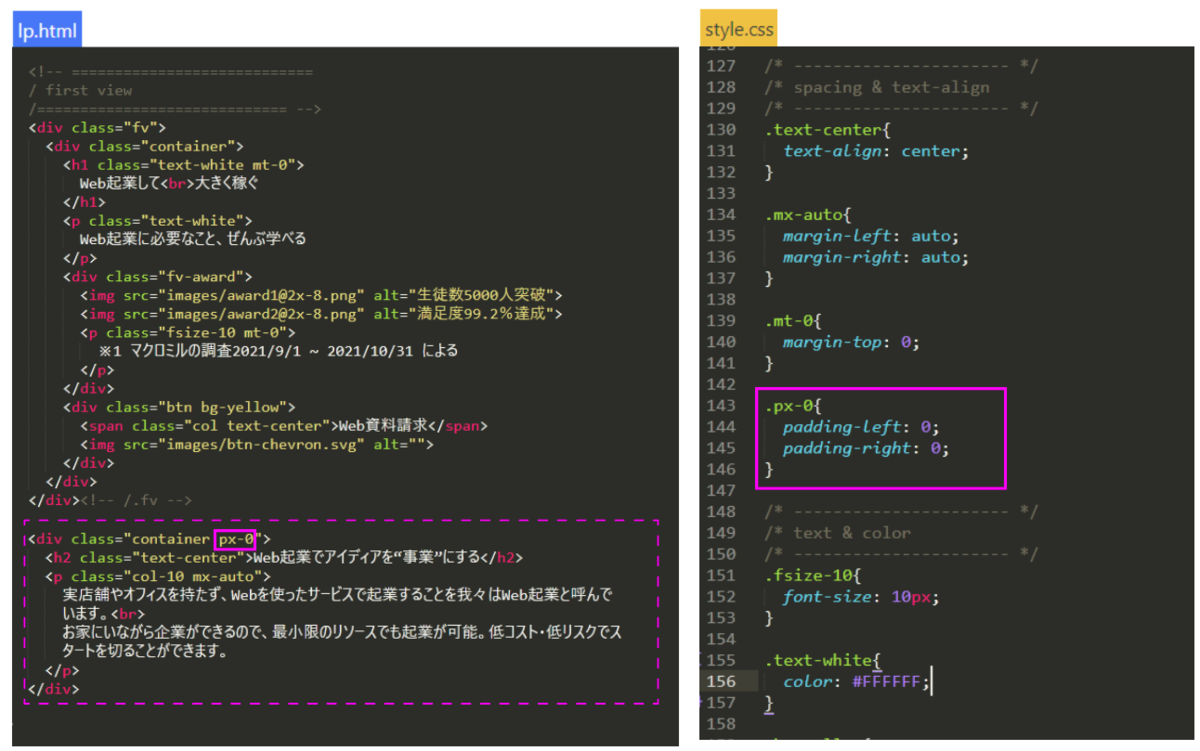Click the "spacing & text-align" comment in style.css
Viewport: 1200px width, 751px height.
click(877, 87)
